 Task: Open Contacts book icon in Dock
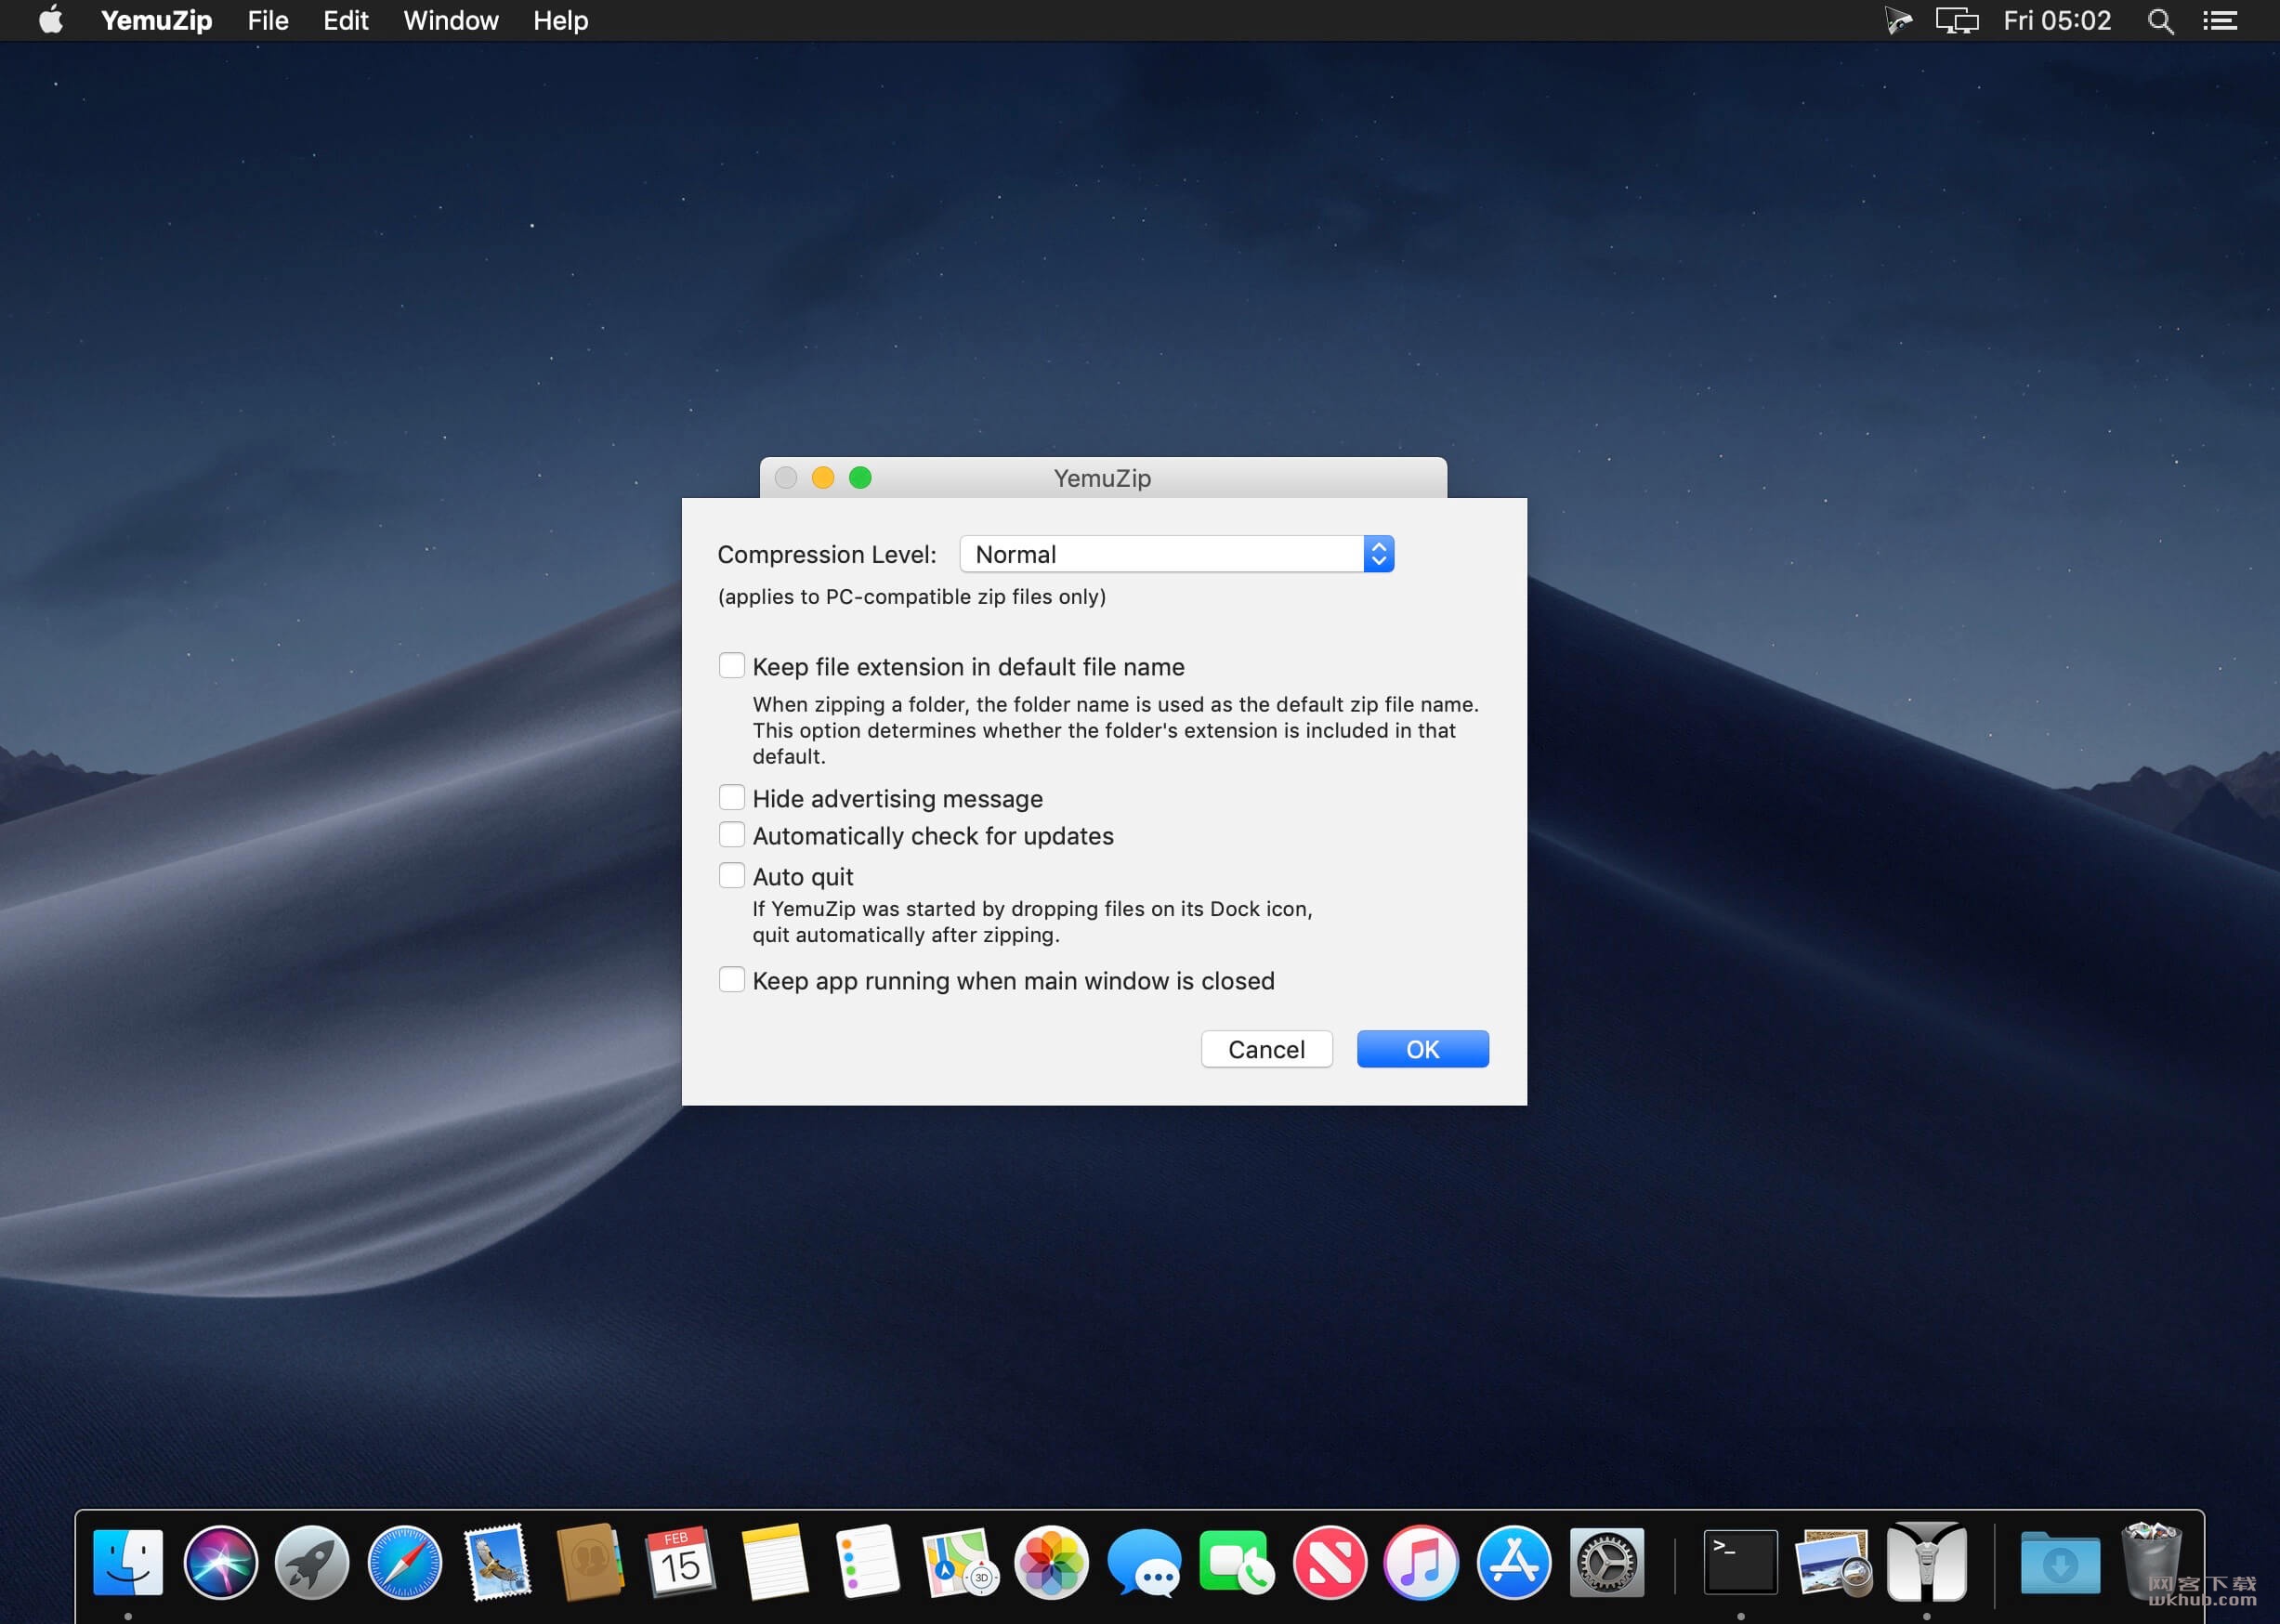(589, 1562)
